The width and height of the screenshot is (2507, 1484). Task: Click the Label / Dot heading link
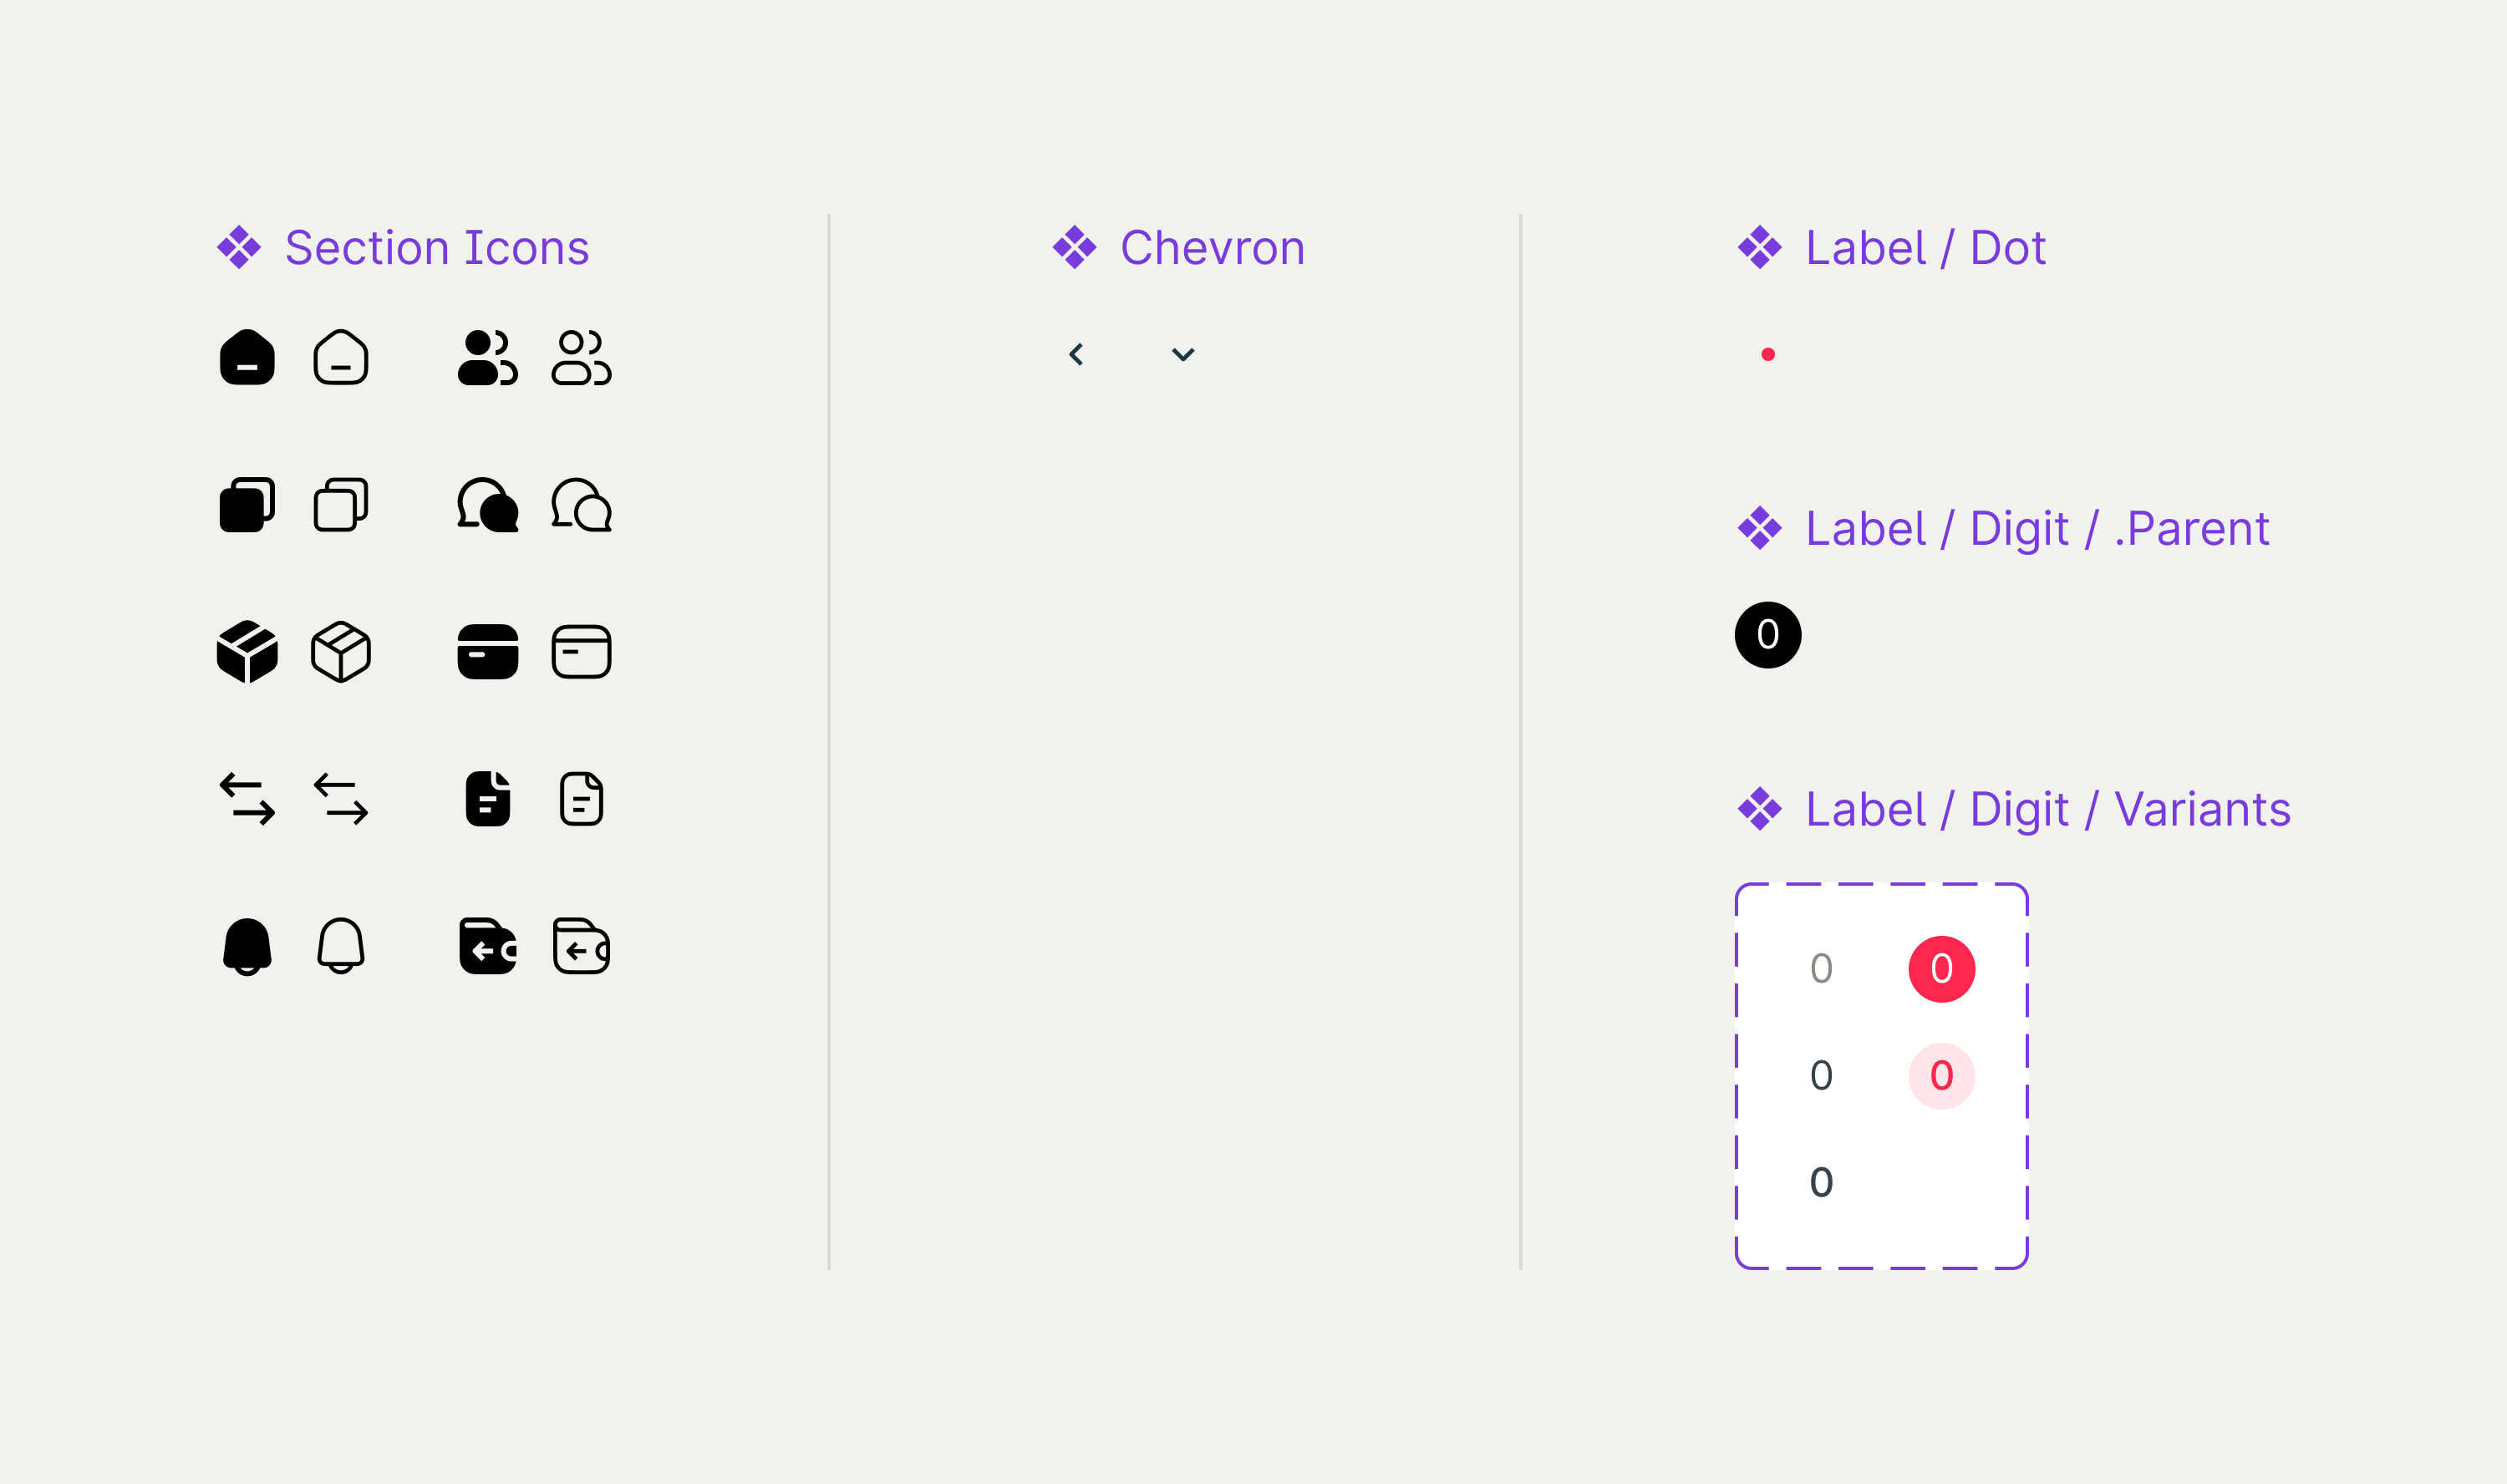(x=1925, y=247)
